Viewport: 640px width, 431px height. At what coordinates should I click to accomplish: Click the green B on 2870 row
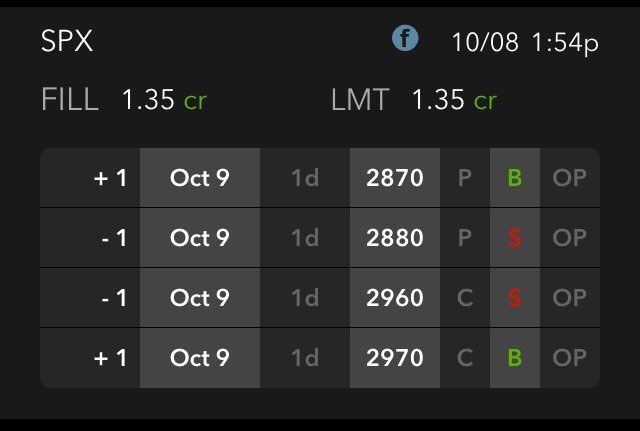515,178
